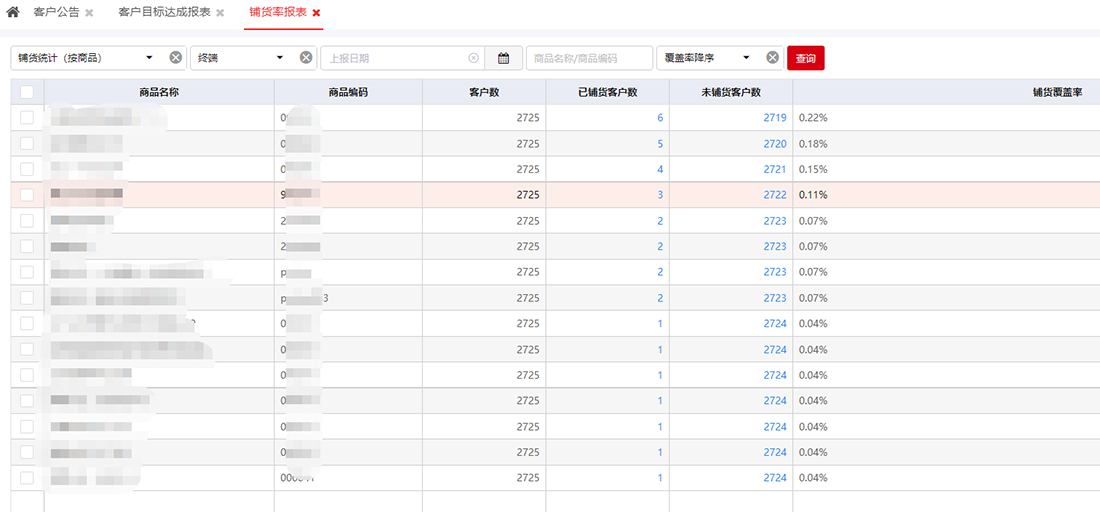Toggle the select-all header checkbox

pyautogui.click(x=27, y=92)
